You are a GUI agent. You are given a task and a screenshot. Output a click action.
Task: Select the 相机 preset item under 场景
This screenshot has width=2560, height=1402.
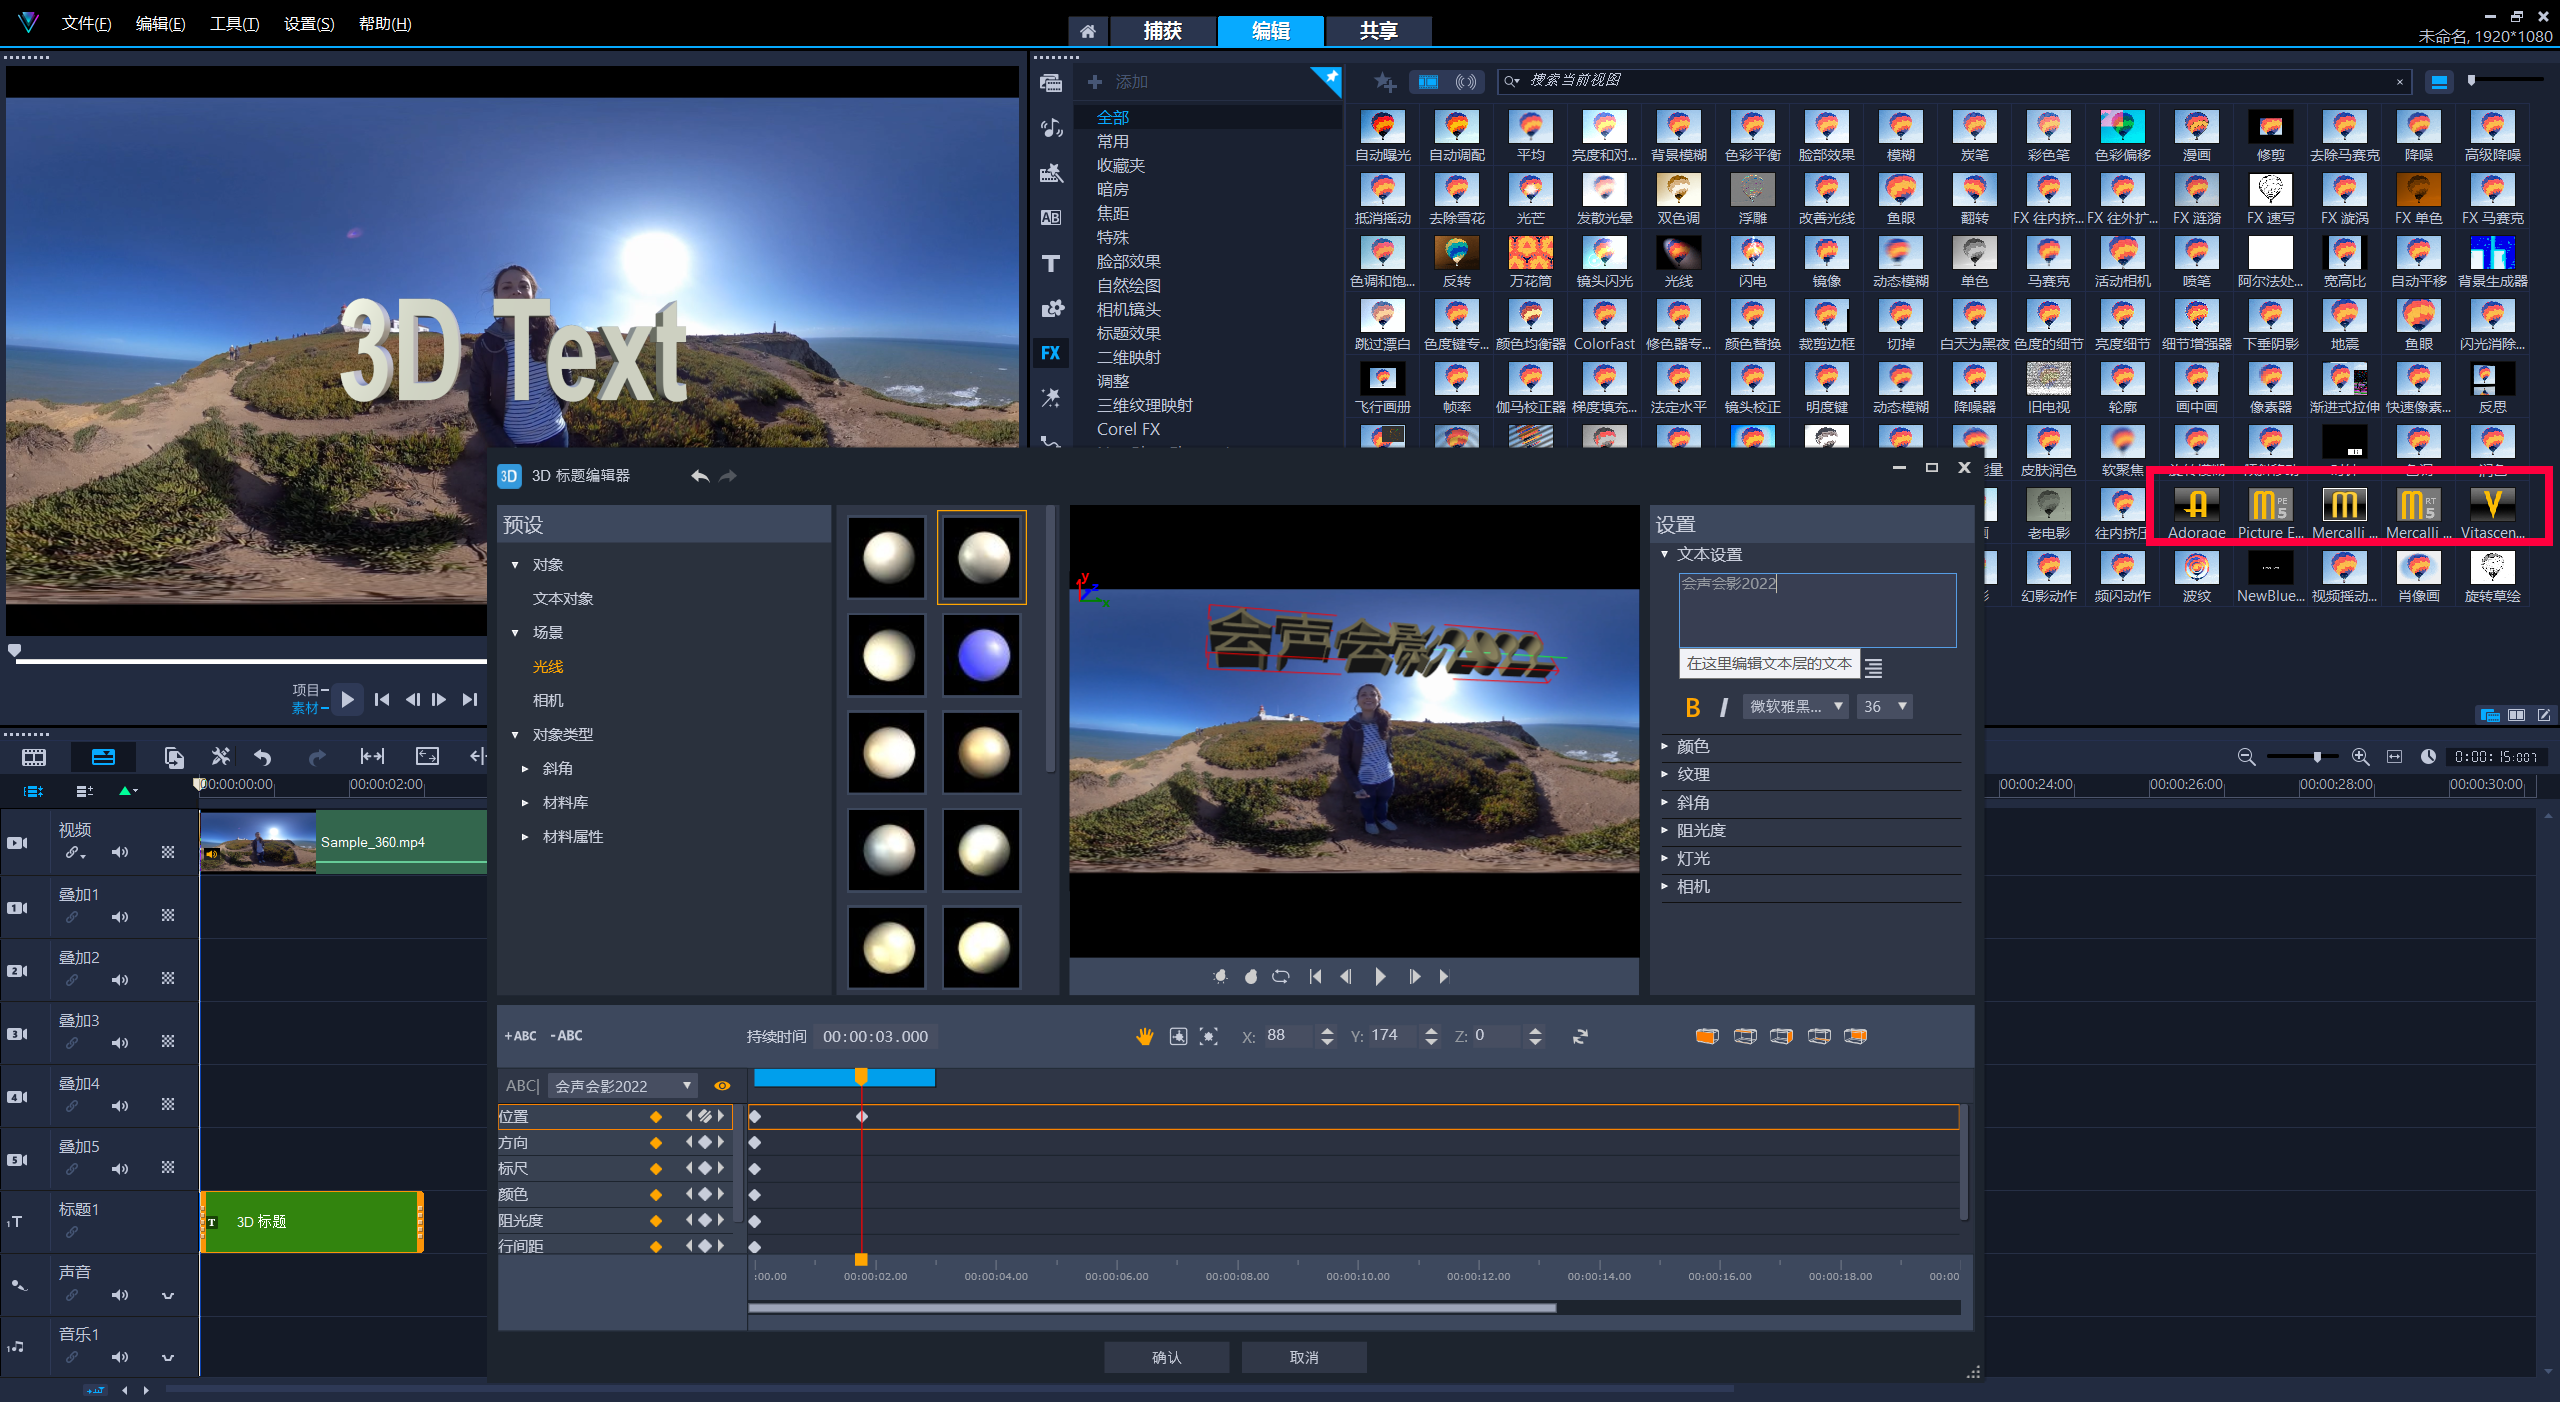pos(548,701)
